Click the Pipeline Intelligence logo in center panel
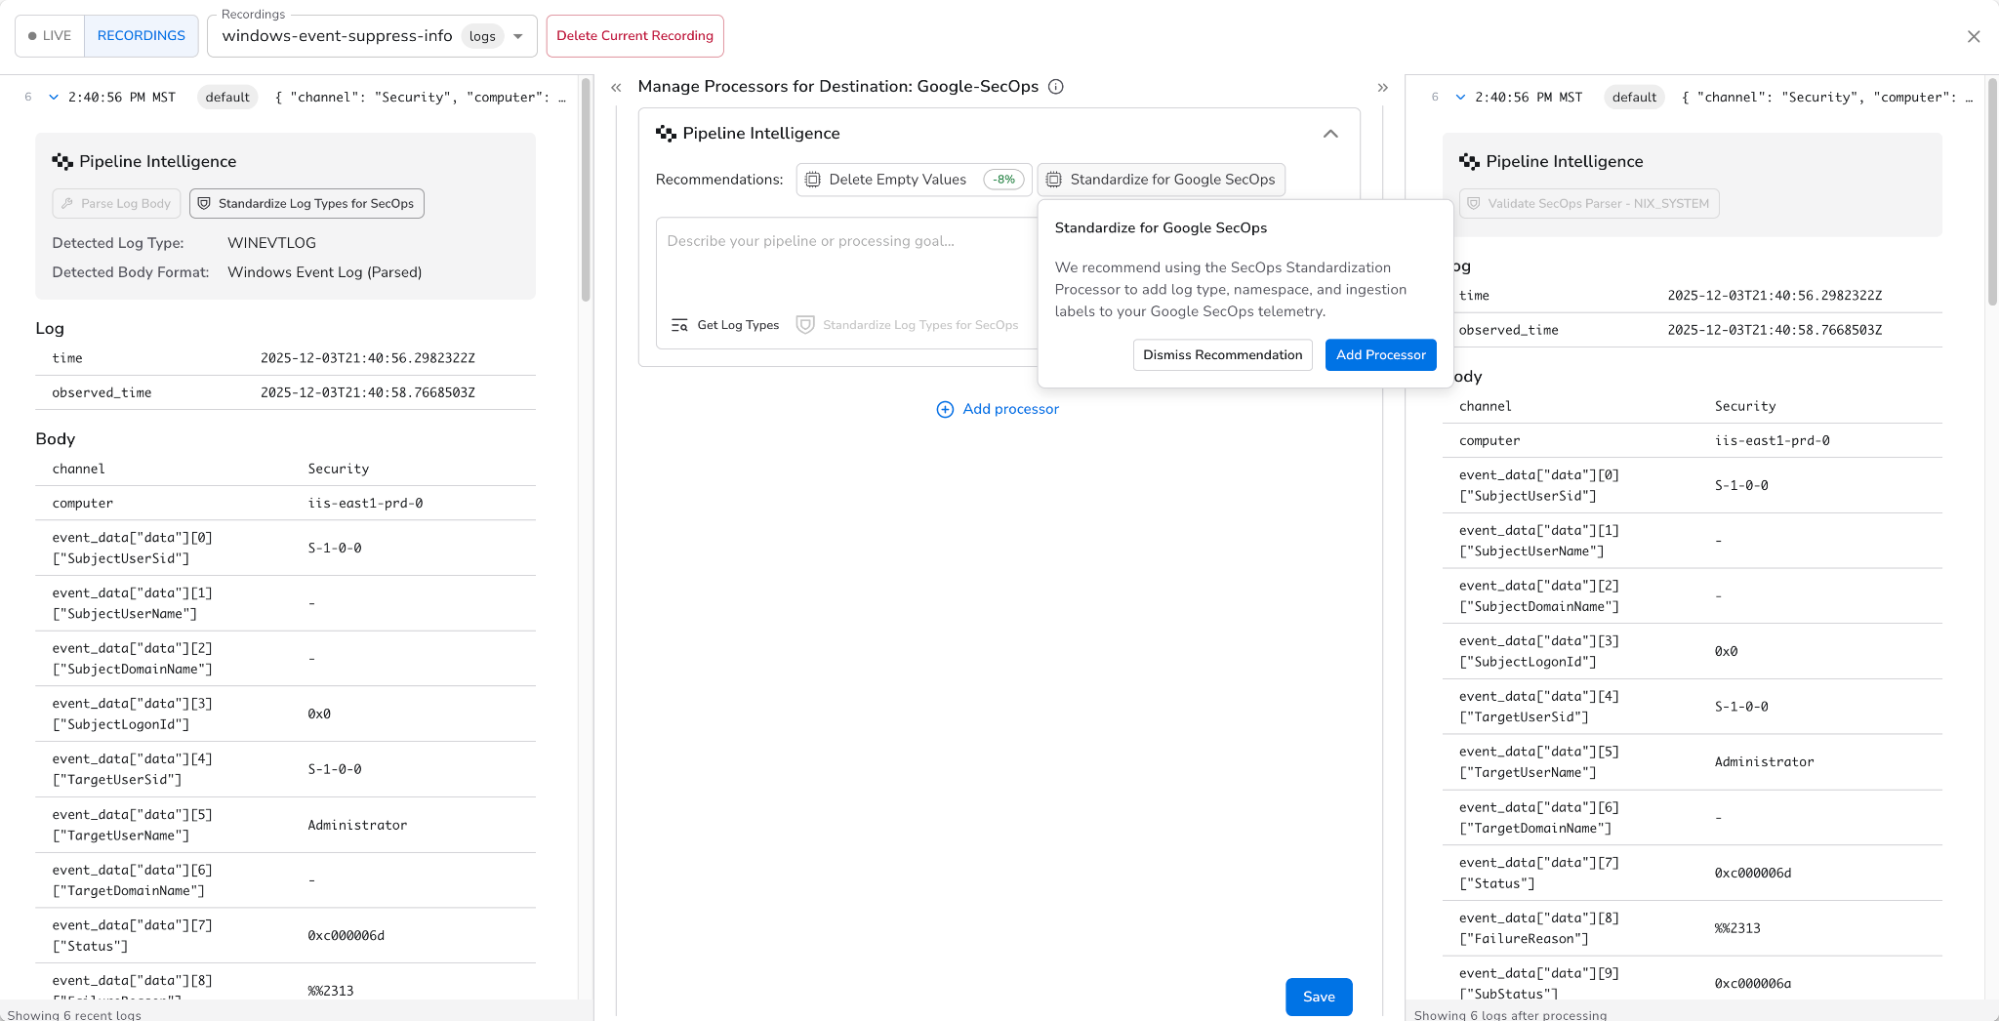The height and width of the screenshot is (1021, 1999). (x=666, y=132)
